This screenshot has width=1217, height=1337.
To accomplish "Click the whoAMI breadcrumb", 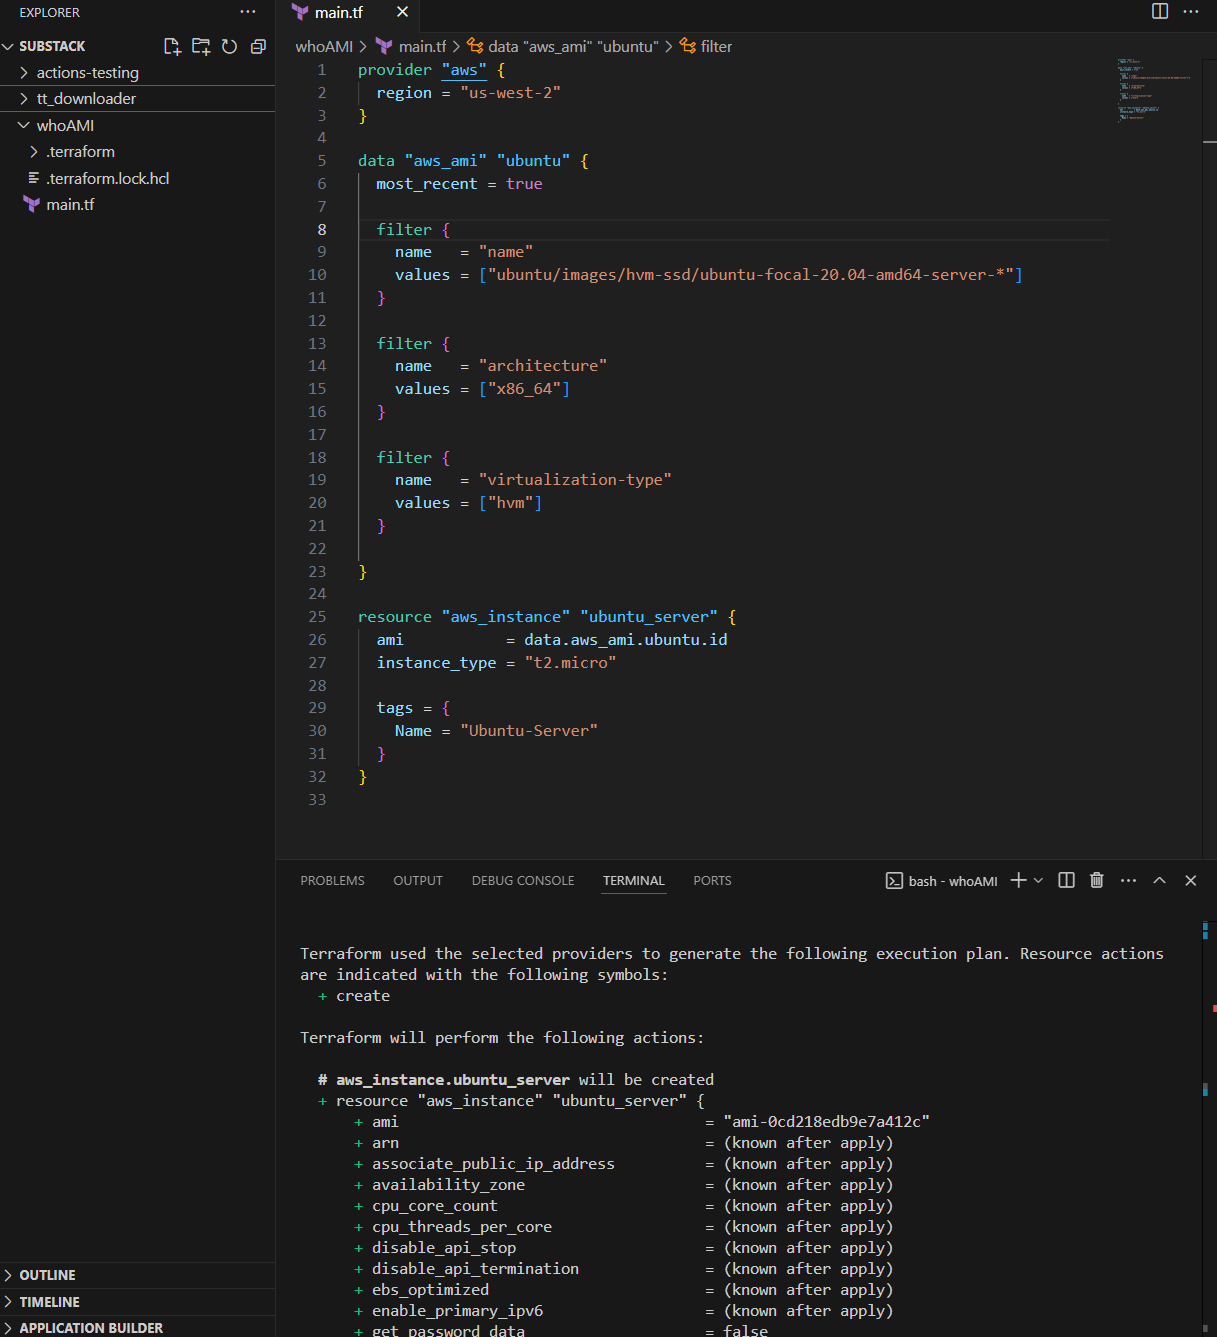I will click(324, 46).
